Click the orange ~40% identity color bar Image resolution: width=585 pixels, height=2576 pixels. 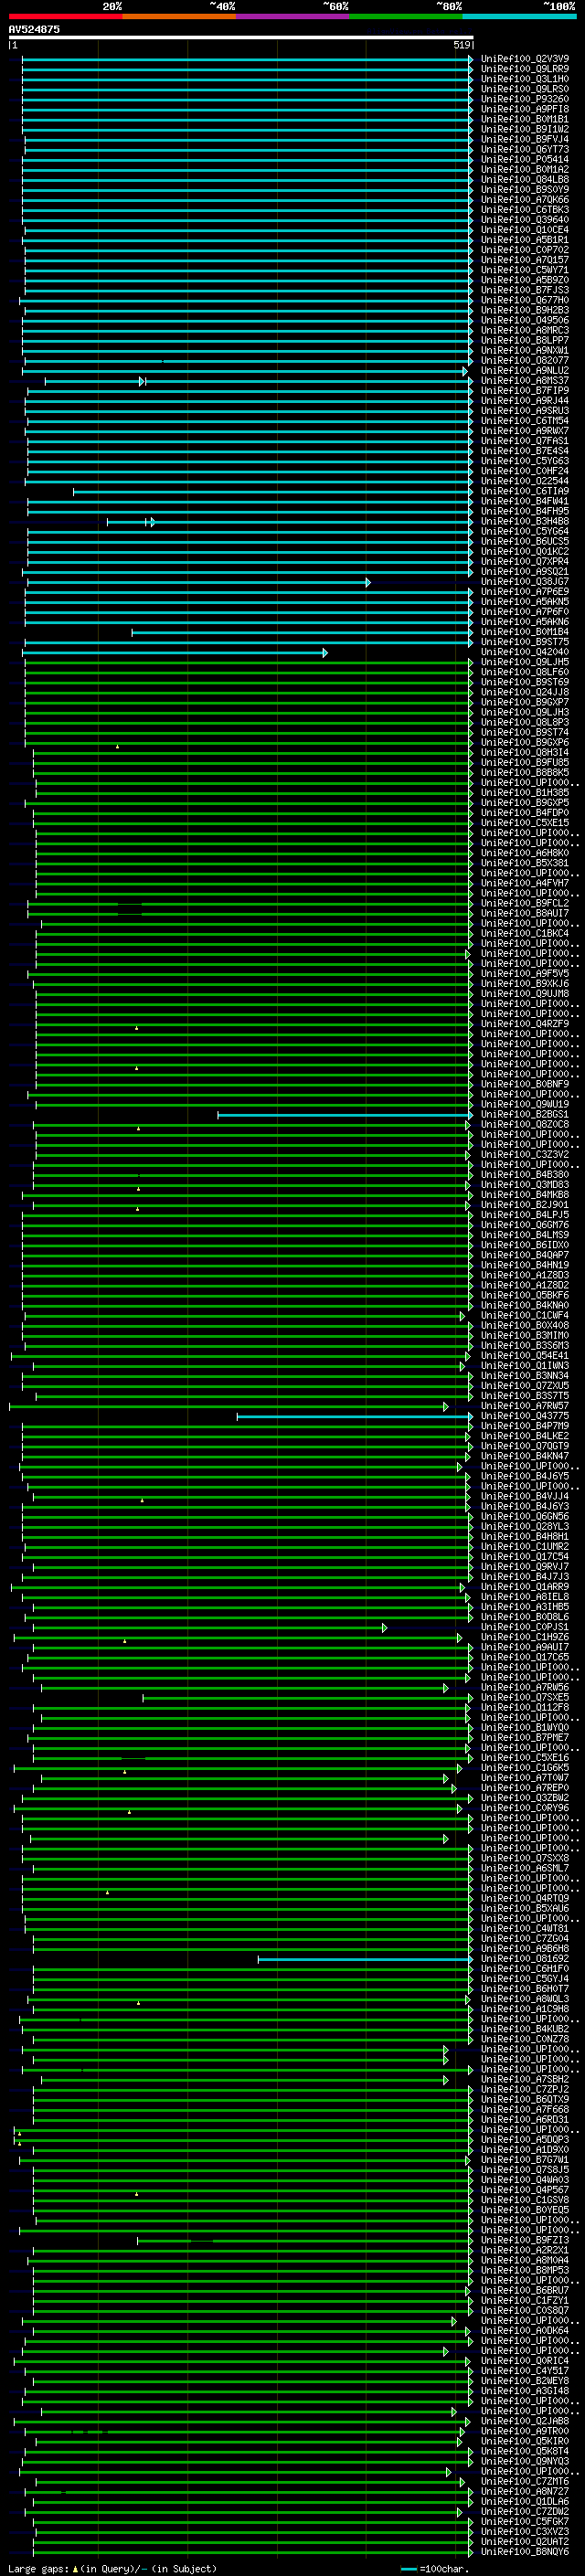[x=179, y=16]
